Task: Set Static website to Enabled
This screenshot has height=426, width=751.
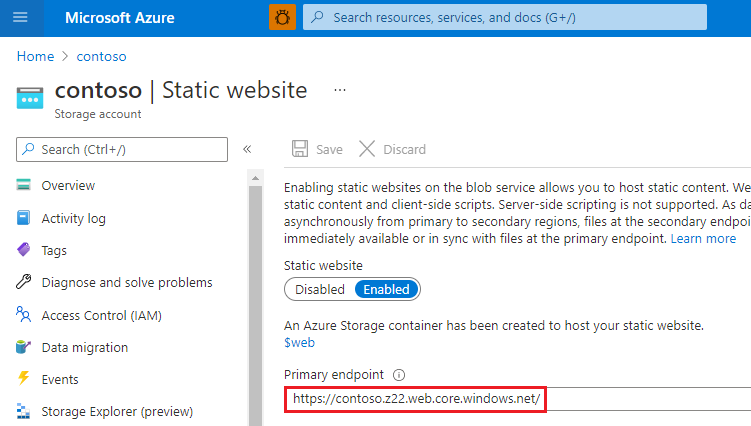Action: pyautogui.click(x=386, y=289)
